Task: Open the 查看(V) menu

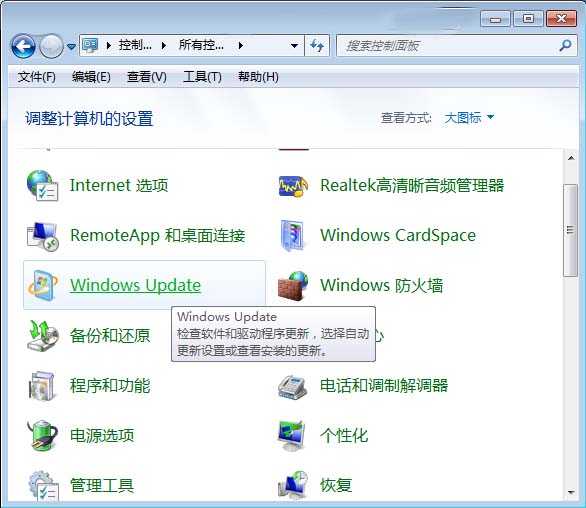Action: tap(146, 77)
